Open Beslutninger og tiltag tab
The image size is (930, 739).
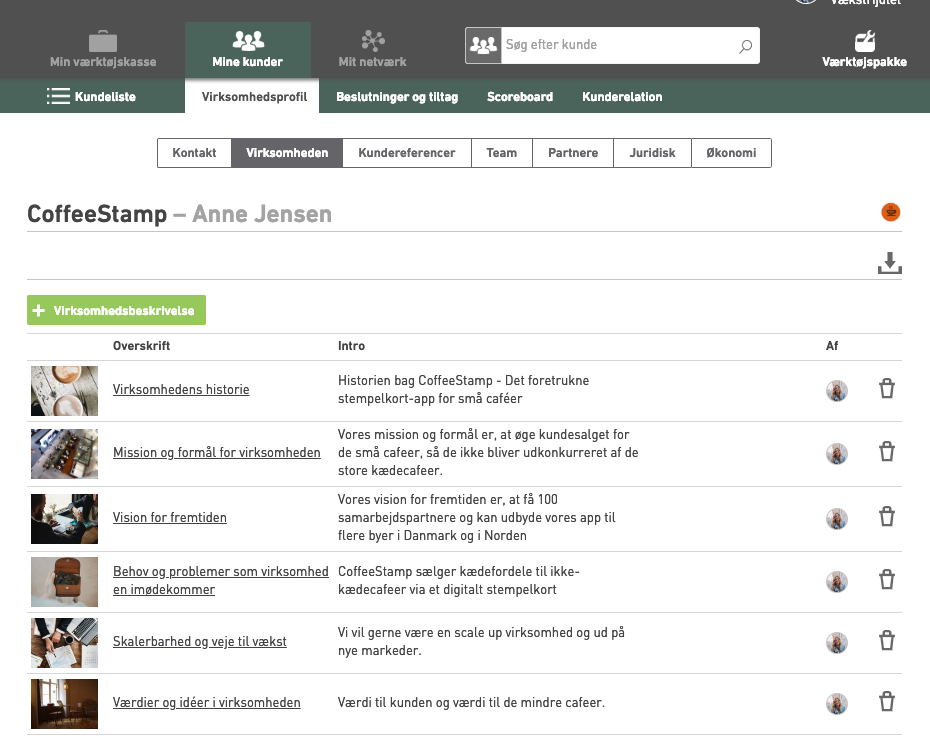[x=397, y=97]
